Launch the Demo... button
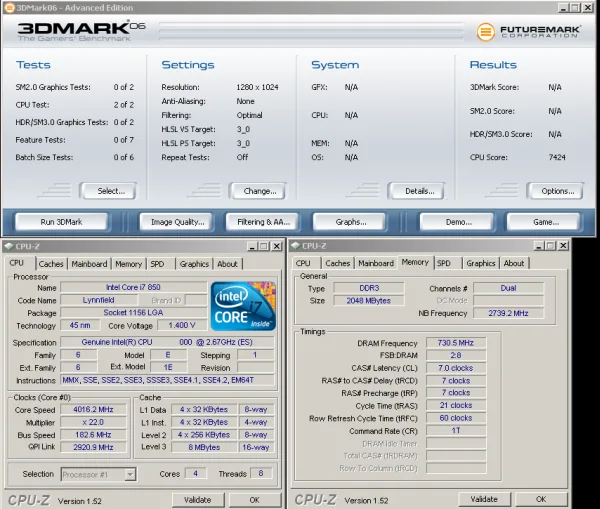600x509 pixels. point(457,222)
